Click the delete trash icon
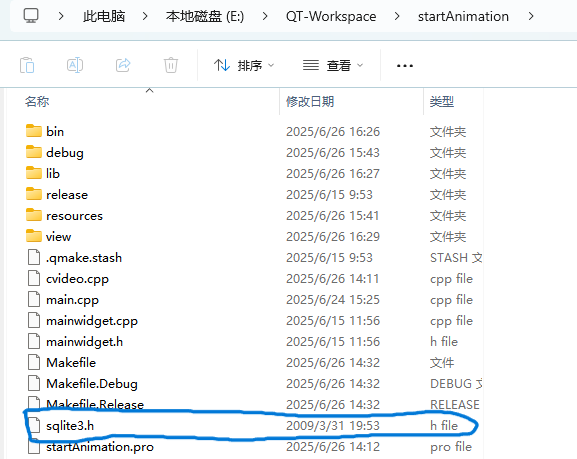This screenshot has width=577, height=459. tap(171, 65)
